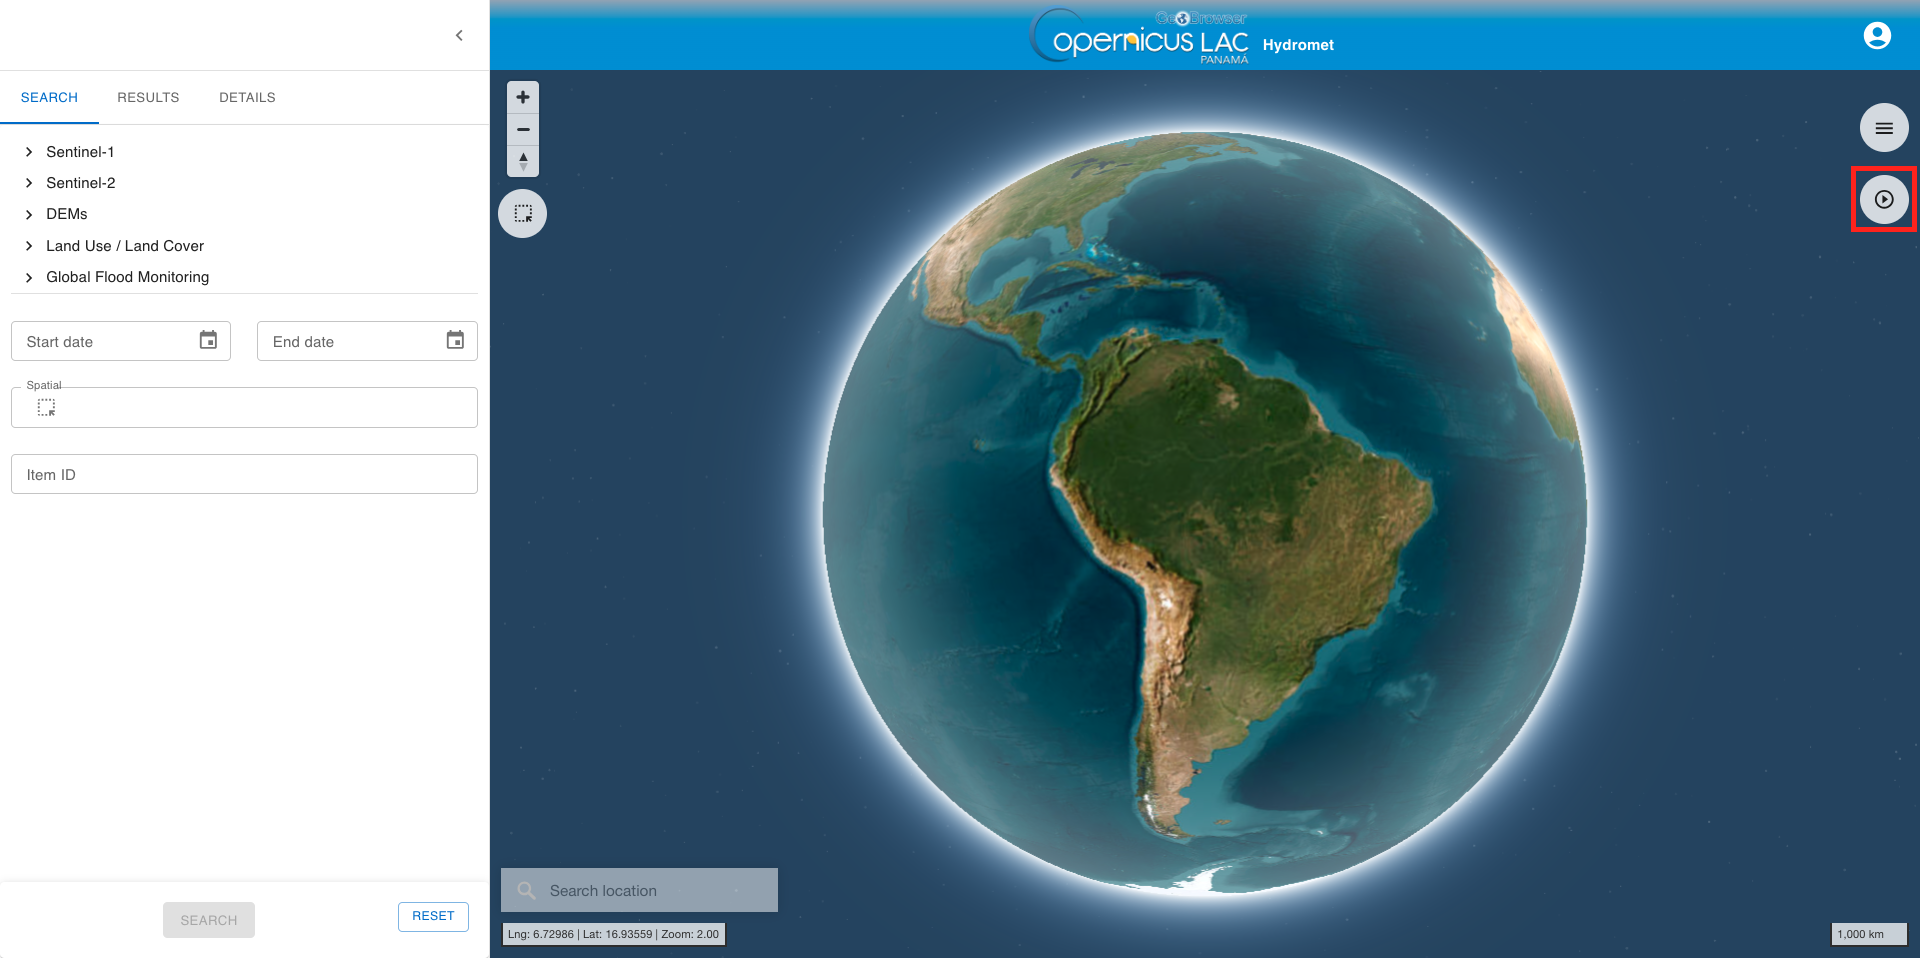Click the Spatial draw-area icon
The height and width of the screenshot is (958, 1920).
[46, 408]
